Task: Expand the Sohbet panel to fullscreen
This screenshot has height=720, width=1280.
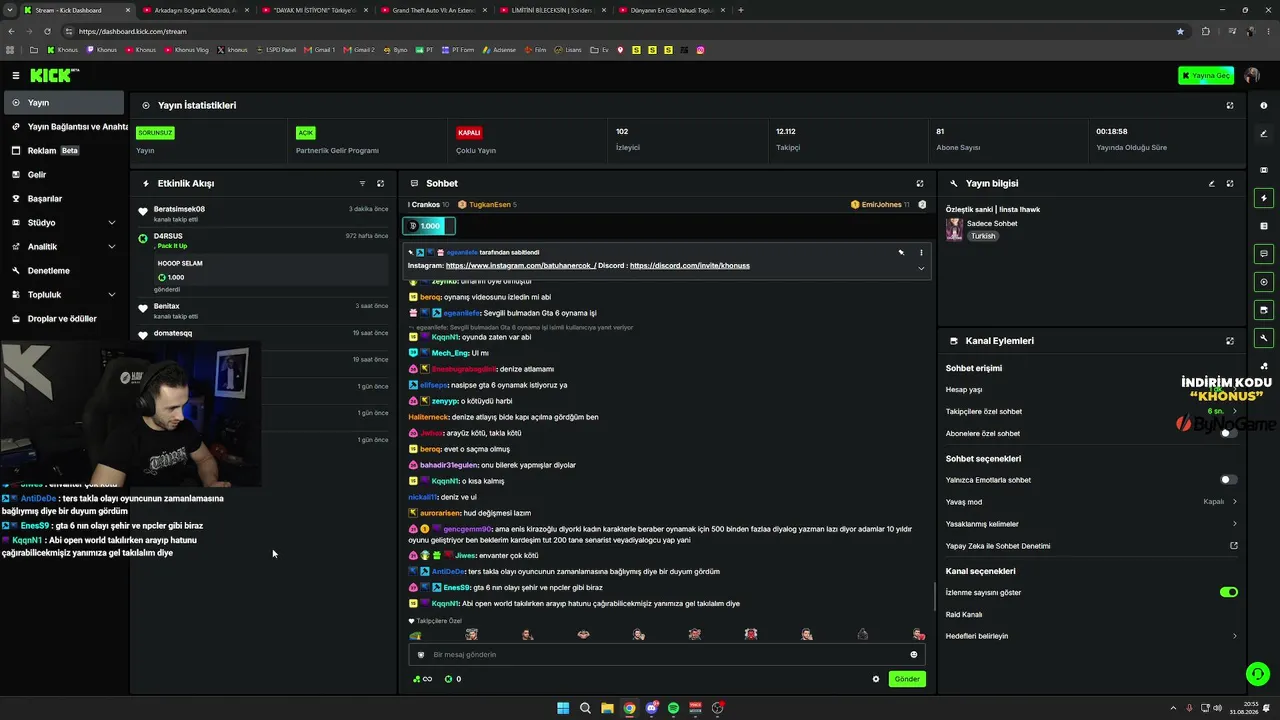Action: click(920, 184)
